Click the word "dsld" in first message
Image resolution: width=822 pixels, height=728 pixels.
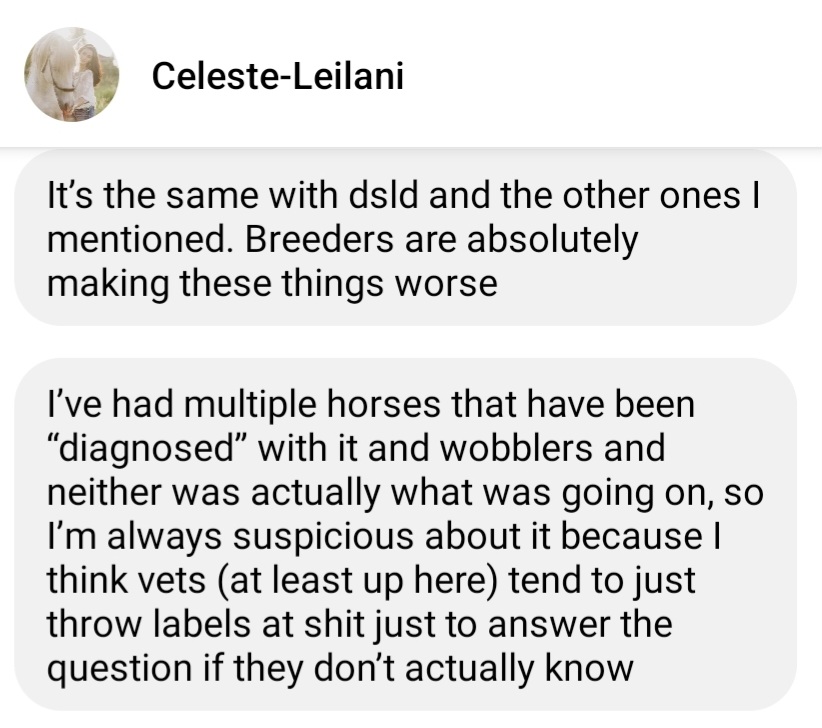384,195
